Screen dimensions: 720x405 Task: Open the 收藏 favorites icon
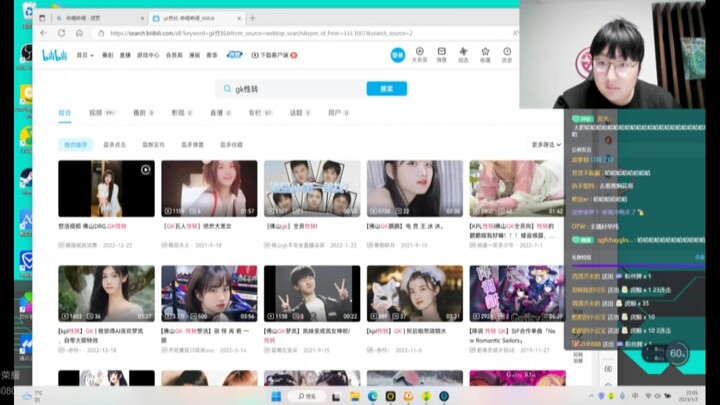(485, 55)
